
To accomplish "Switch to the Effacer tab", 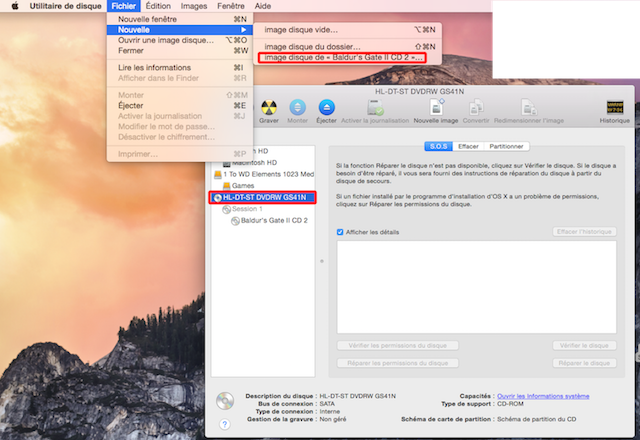I will (468, 146).
